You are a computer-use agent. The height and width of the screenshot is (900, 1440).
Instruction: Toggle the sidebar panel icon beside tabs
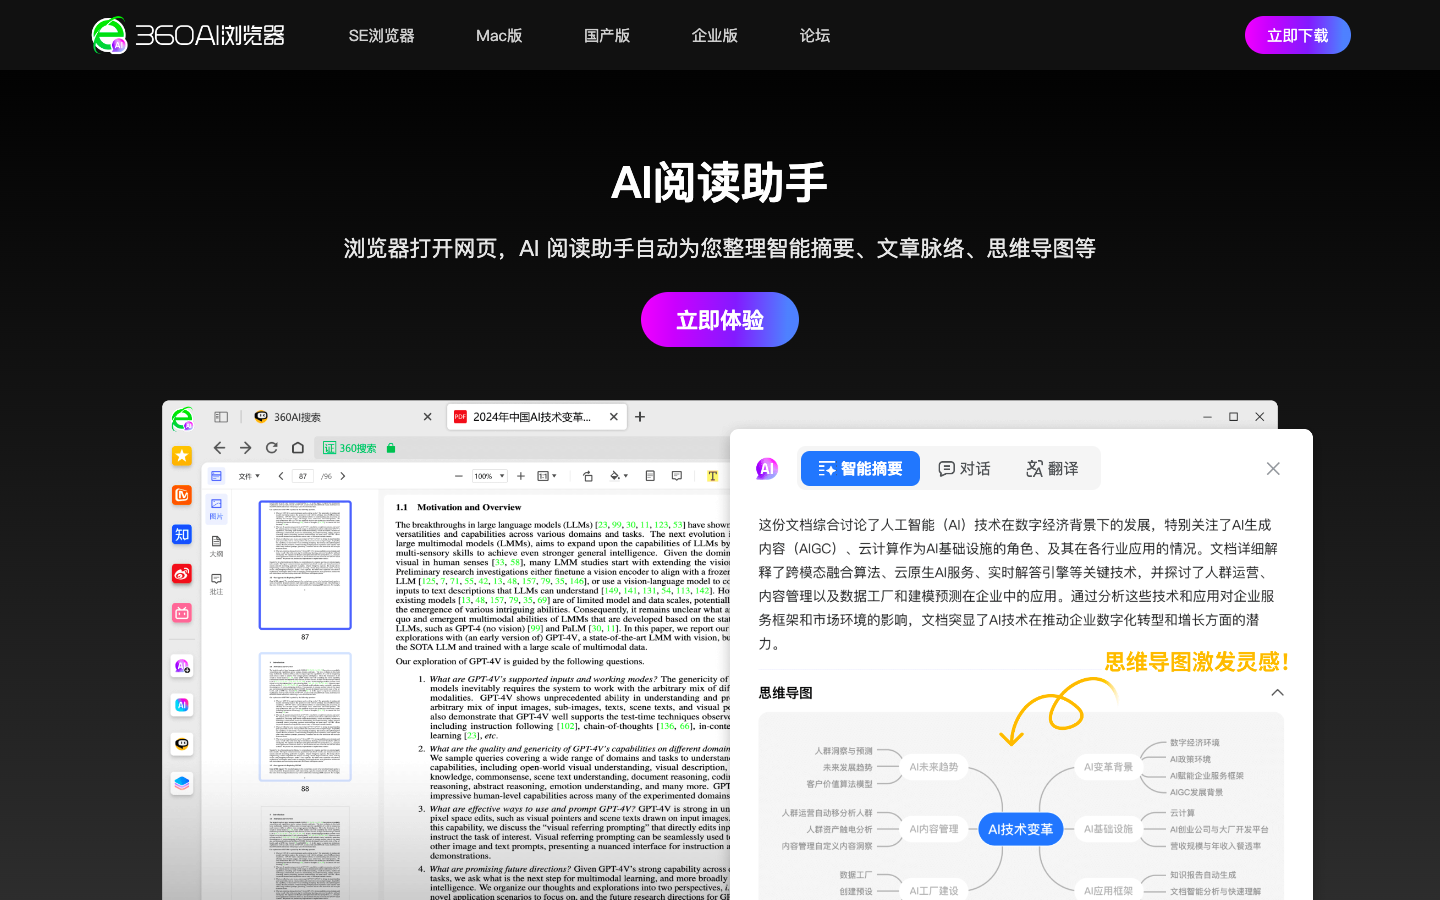pyautogui.click(x=221, y=417)
